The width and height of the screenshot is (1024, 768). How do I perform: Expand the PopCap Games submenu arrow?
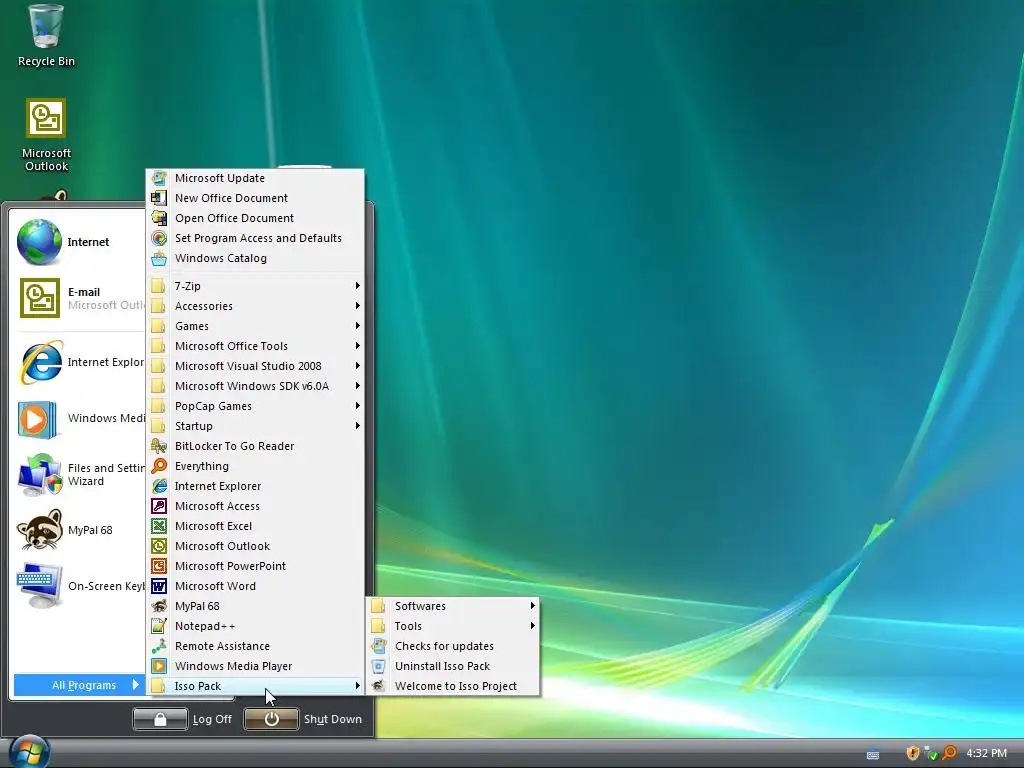(357, 406)
